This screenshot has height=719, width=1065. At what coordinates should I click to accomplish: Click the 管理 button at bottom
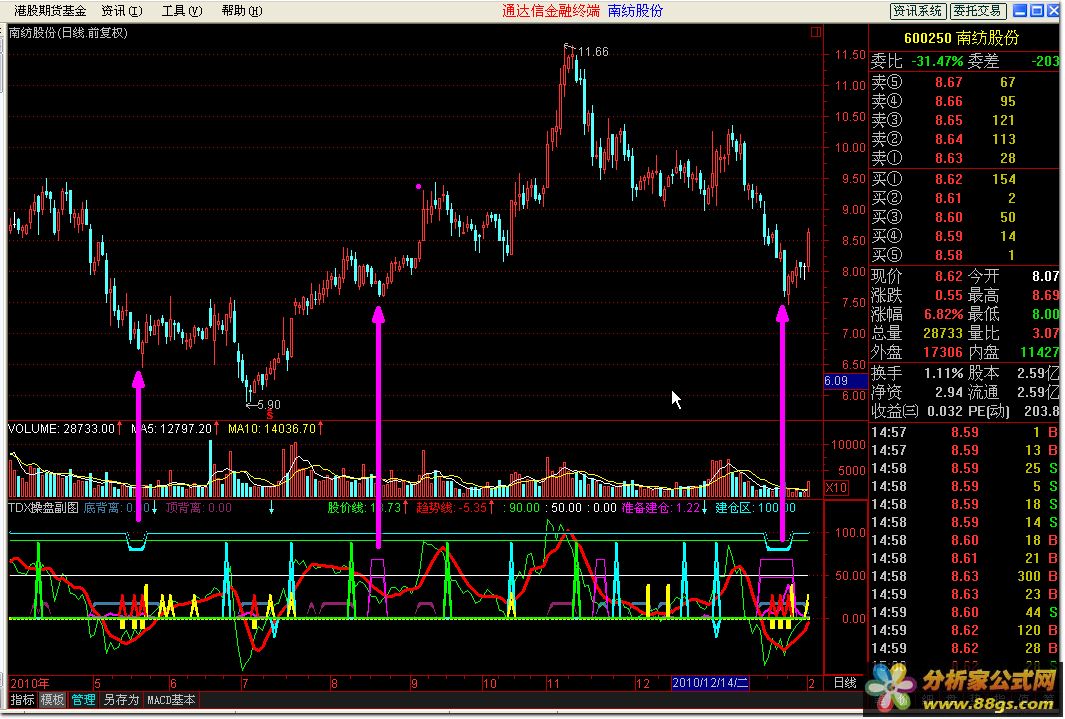point(84,699)
